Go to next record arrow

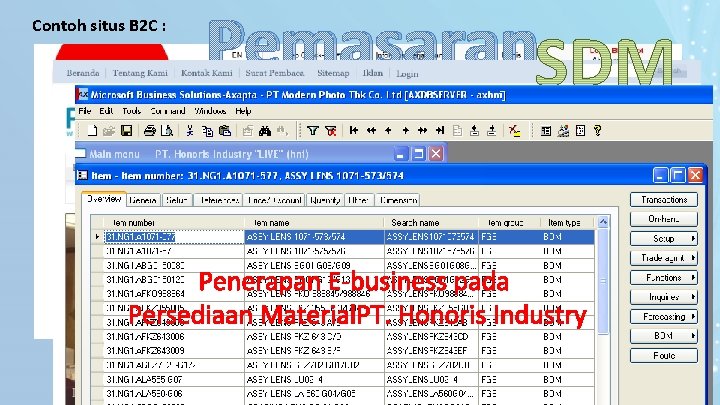pos(405,131)
